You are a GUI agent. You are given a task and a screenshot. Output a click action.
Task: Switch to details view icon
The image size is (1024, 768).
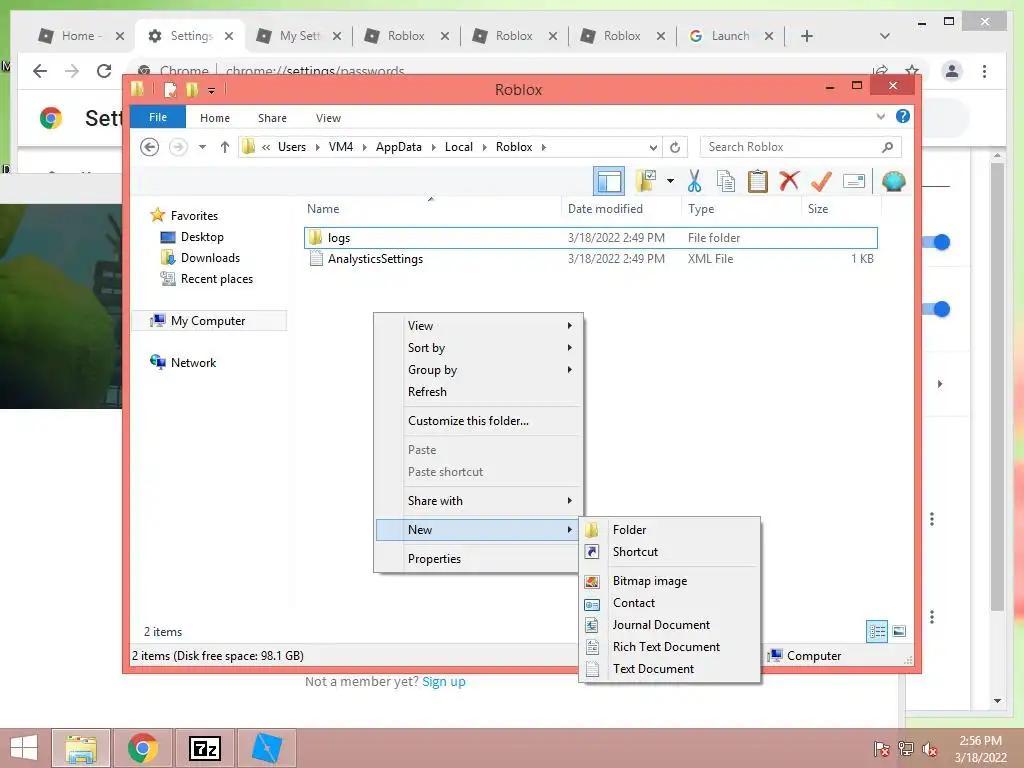(x=877, y=631)
